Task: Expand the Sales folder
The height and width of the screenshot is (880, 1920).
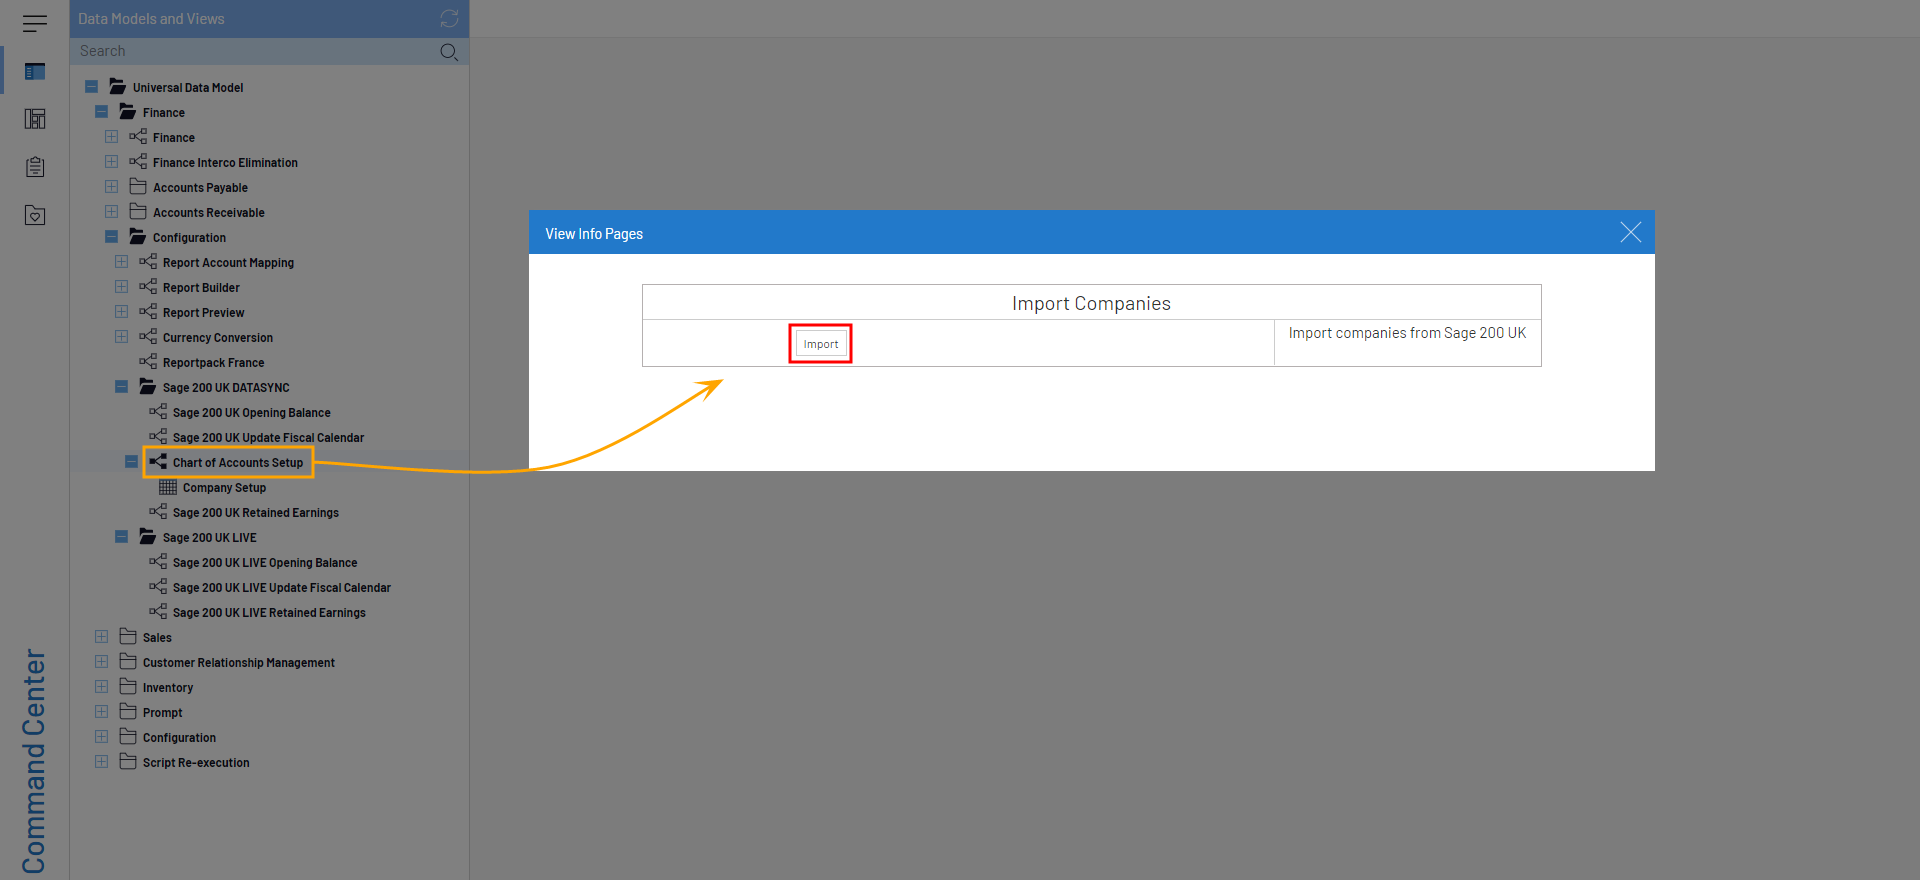Action: (102, 637)
